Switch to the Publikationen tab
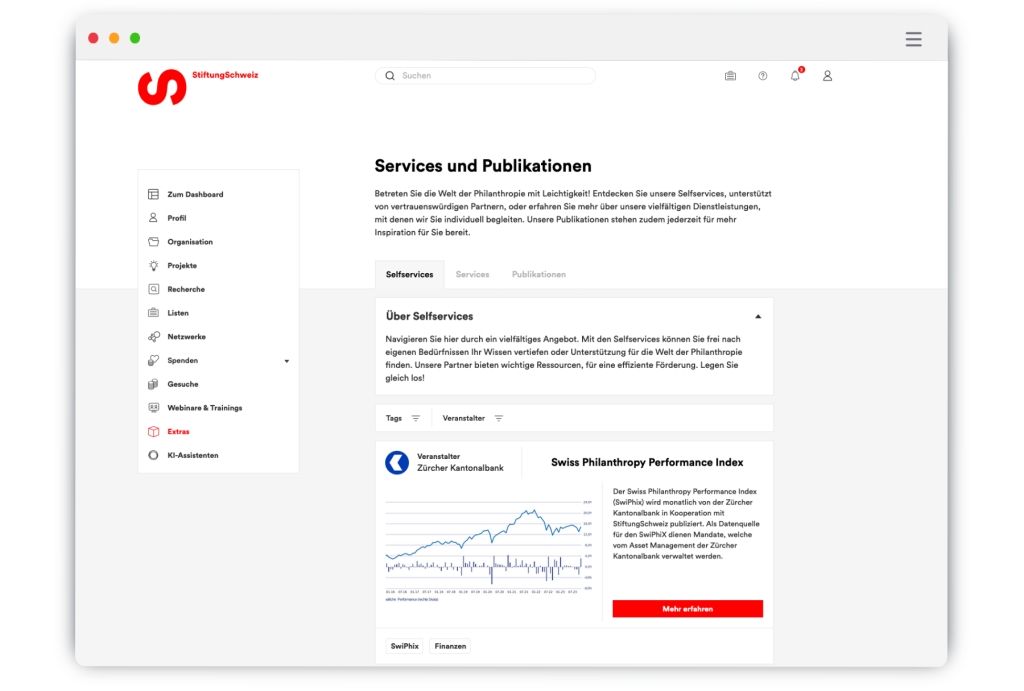This screenshot has height=691, width=1024. point(538,274)
